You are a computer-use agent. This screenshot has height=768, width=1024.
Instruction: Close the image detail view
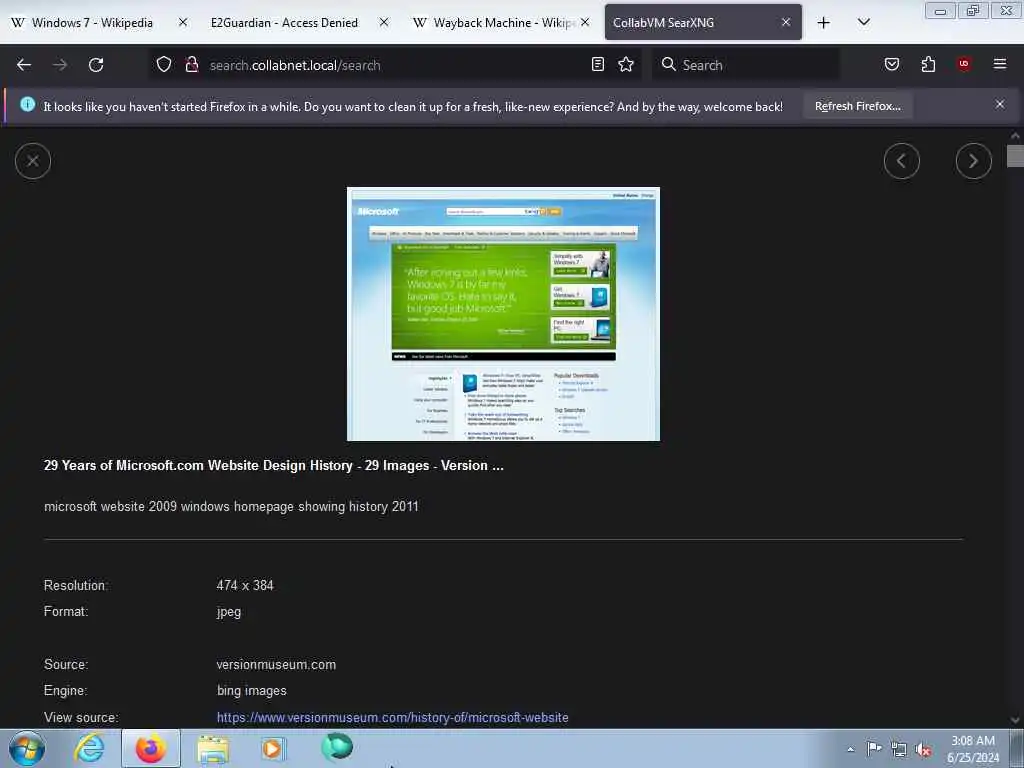(33, 161)
